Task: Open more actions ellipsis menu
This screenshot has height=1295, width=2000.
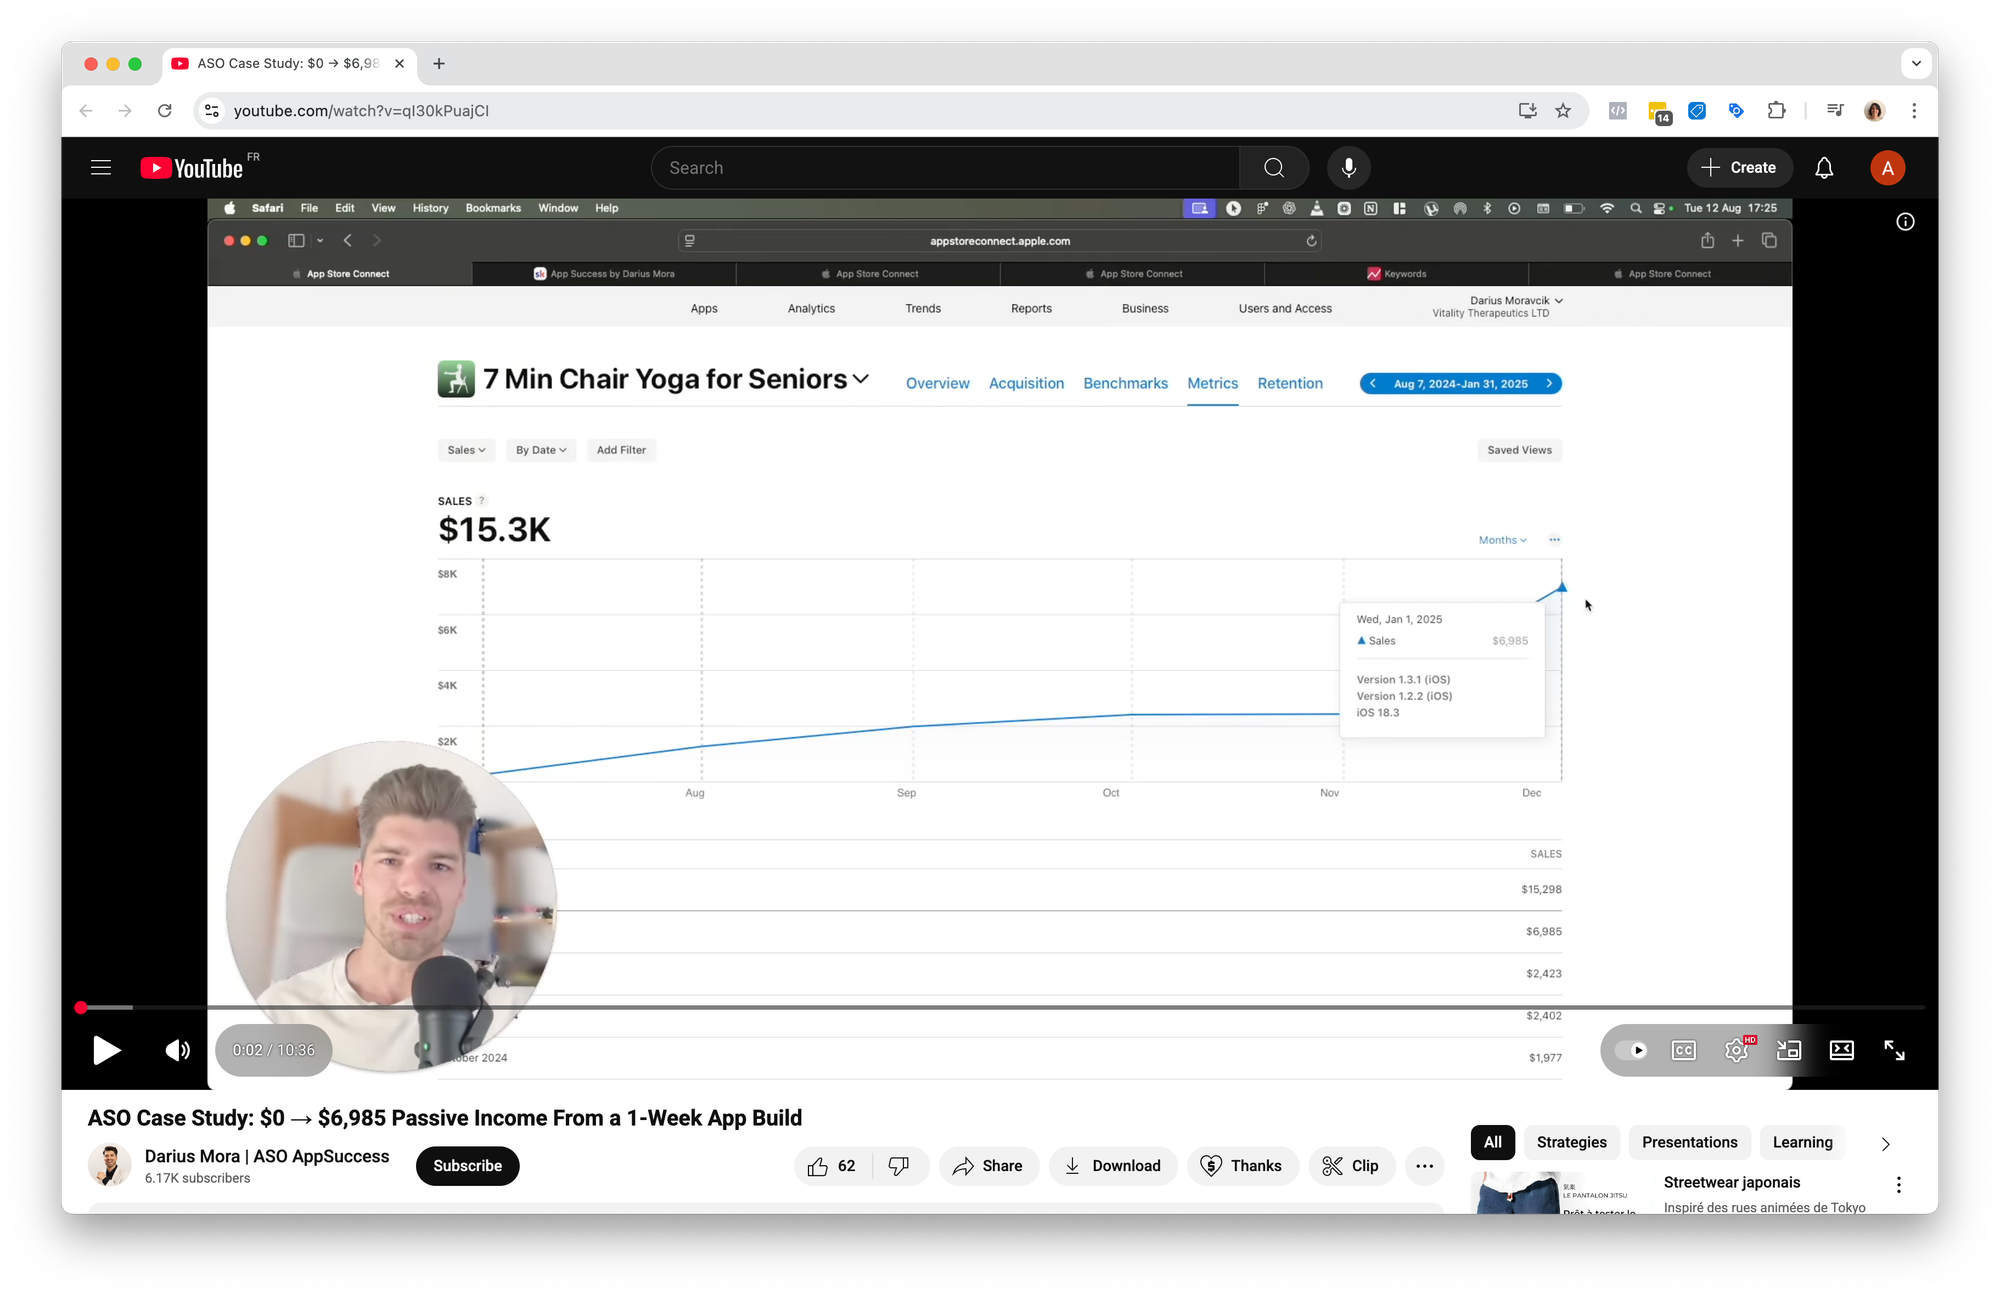Action: click(x=1424, y=1166)
